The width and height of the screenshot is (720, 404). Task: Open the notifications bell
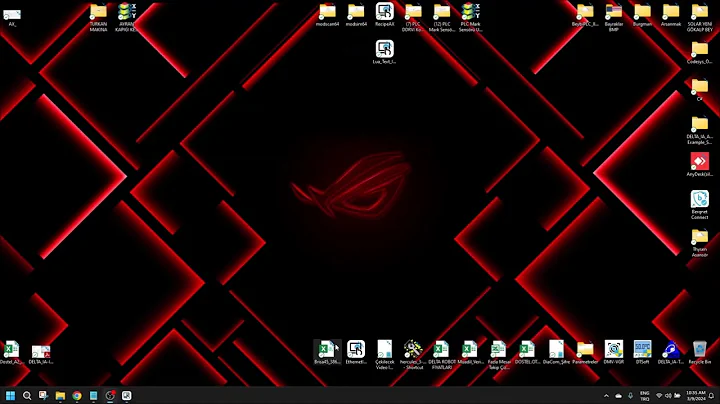pos(711,396)
